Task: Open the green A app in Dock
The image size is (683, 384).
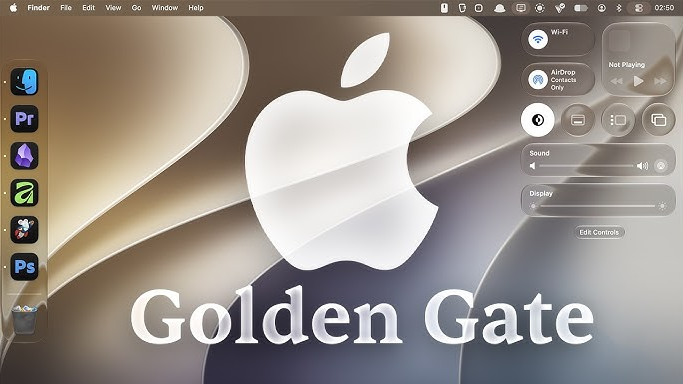Action: tap(24, 192)
